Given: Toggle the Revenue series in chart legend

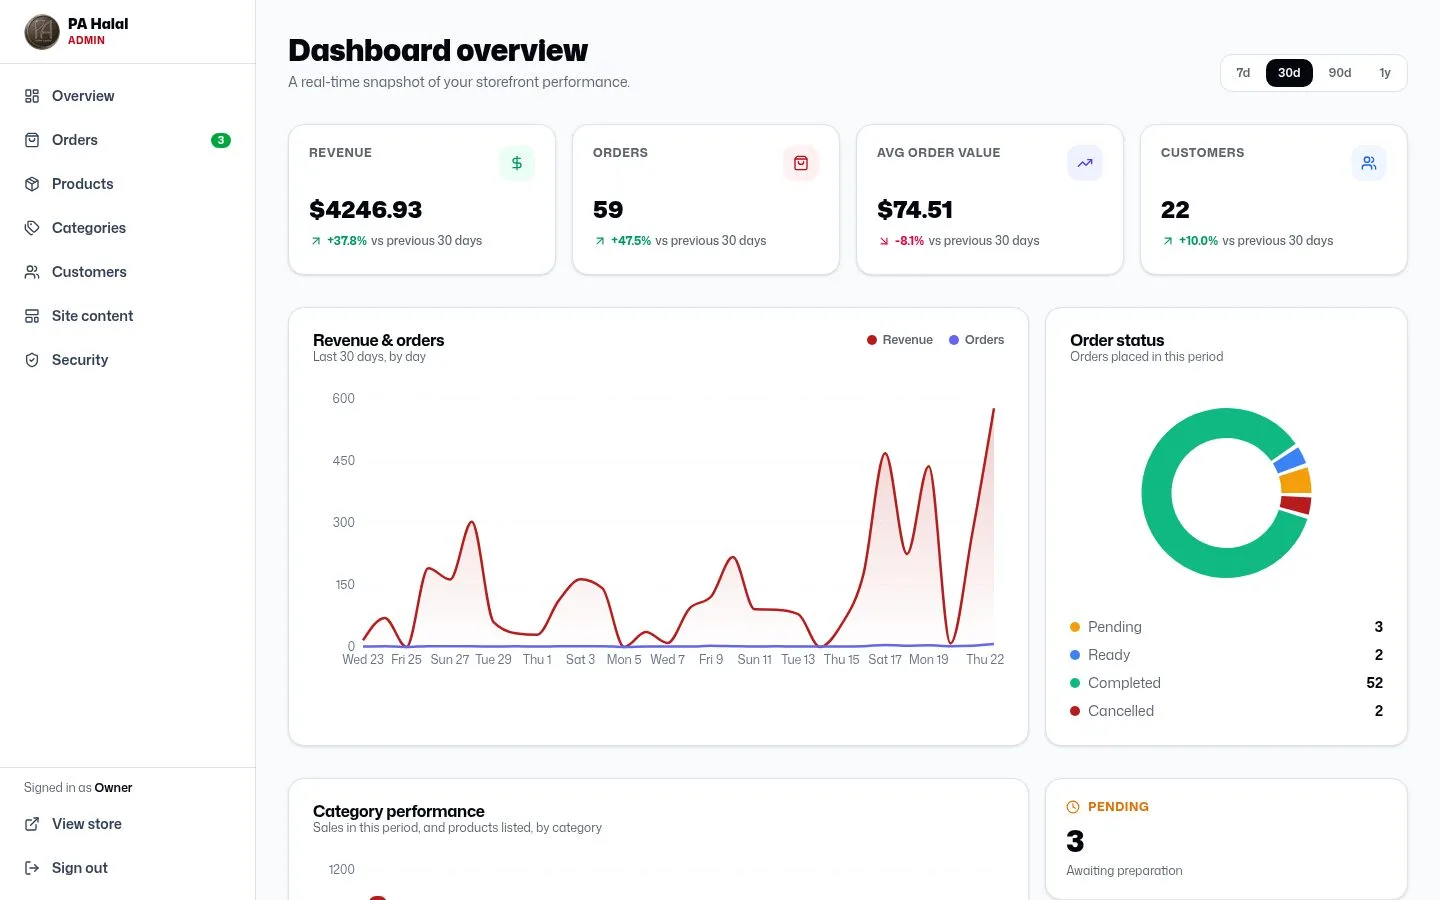Looking at the screenshot, I should (x=900, y=340).
